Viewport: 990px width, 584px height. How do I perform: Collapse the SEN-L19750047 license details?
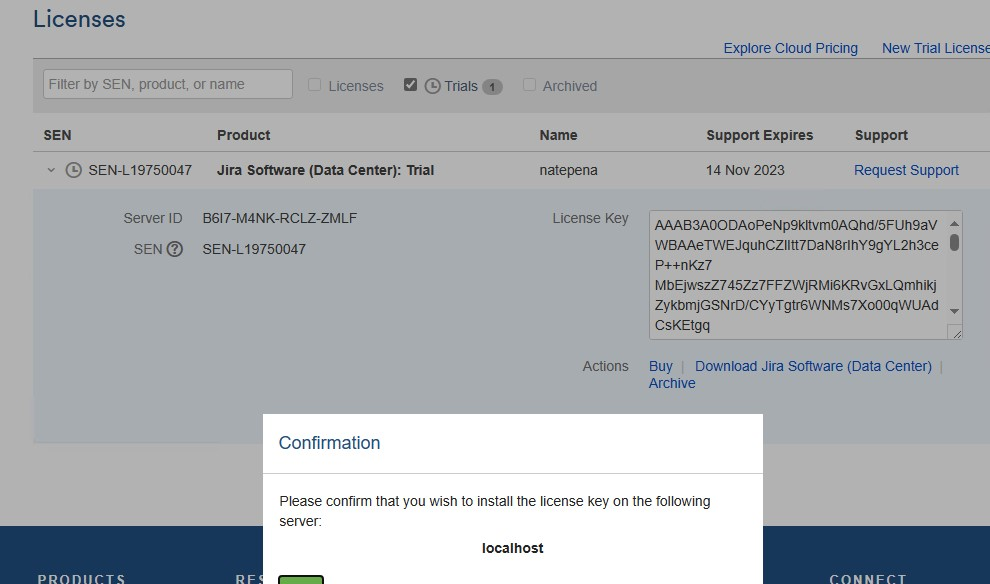(x=51, y=170)
